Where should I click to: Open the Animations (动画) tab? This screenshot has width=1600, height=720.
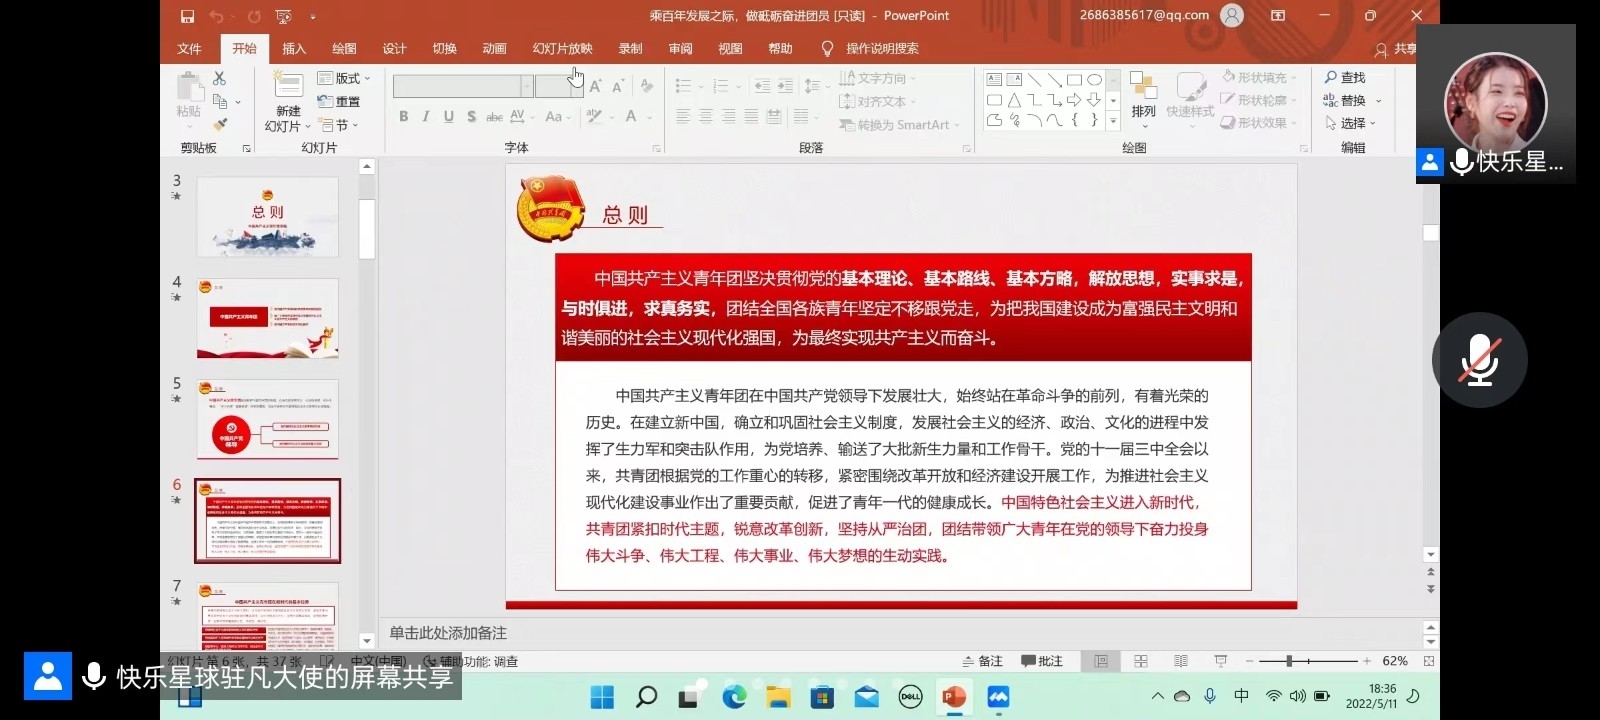[x=494, y=48]
